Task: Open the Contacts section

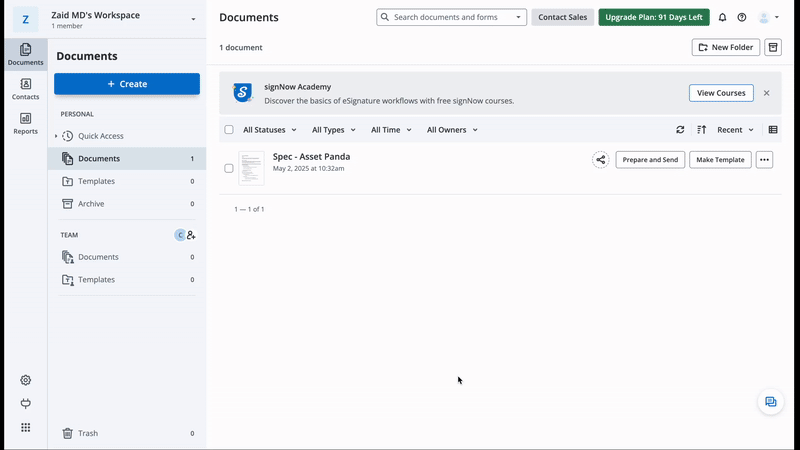Action: (x=26, y=89)
